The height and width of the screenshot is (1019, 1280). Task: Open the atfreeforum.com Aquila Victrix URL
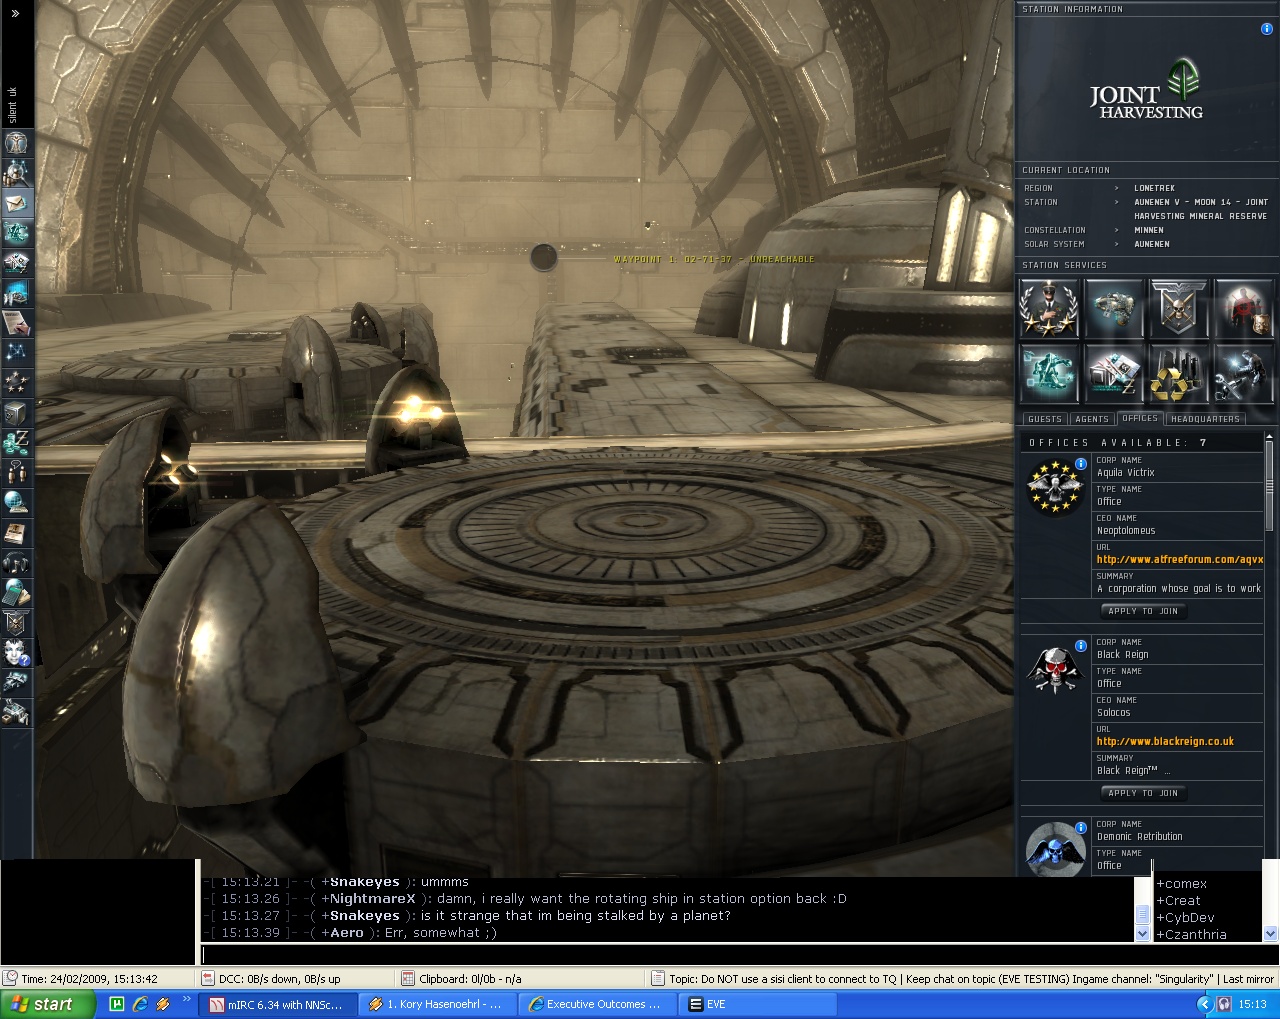click(1180, 560)
